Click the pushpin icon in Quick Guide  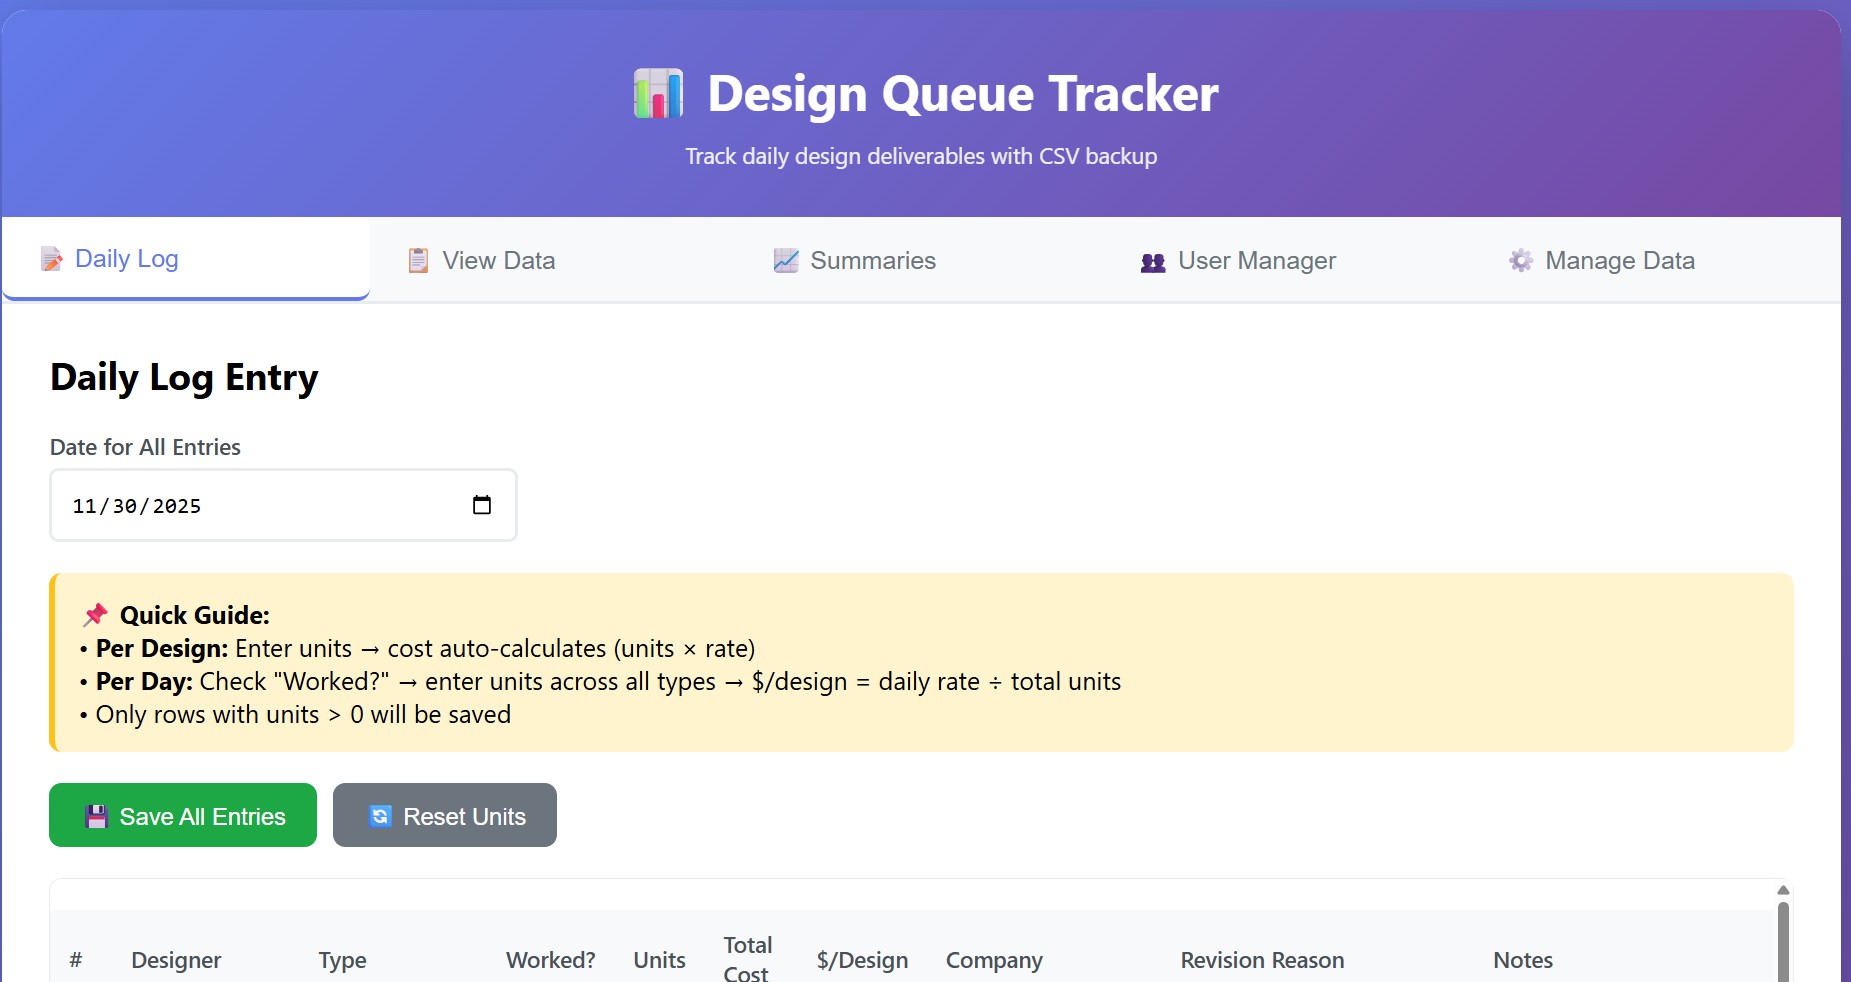coord(96,614)
